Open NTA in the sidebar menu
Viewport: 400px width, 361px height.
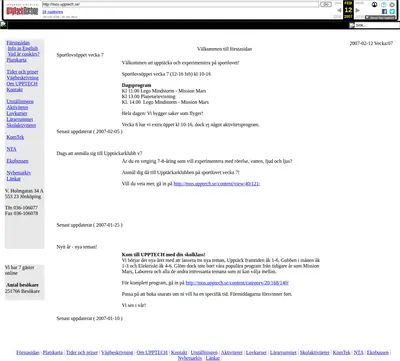point(11,149)
